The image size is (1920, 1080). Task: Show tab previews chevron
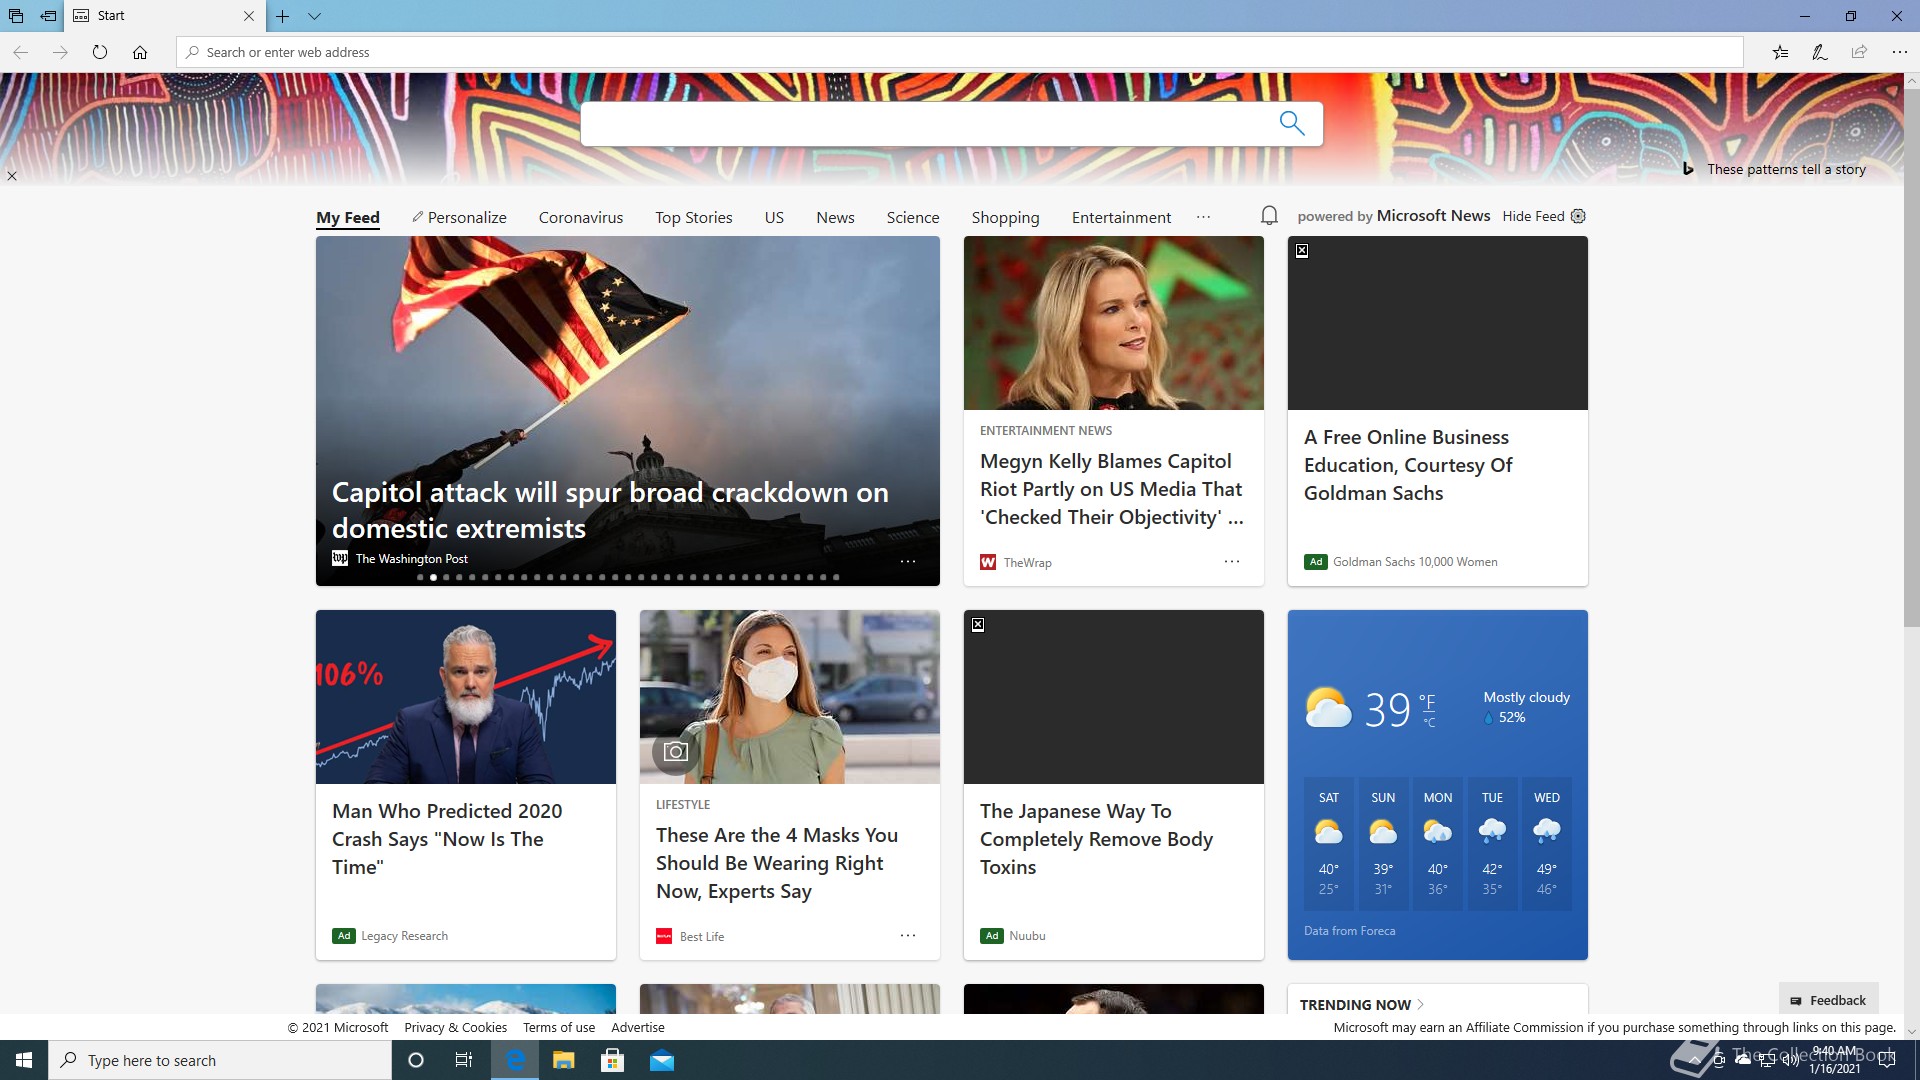[314, 16]
